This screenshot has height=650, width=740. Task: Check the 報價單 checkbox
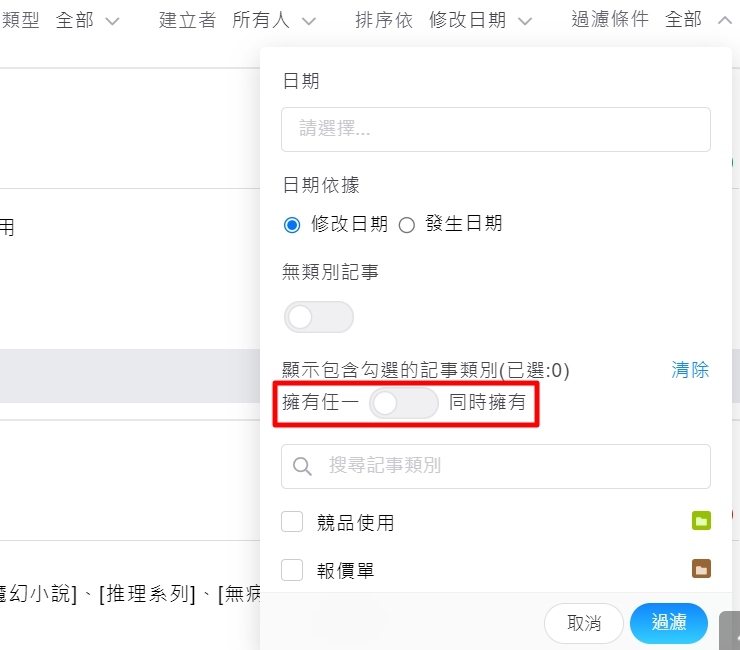pyautogui.click(x=292, y=570)
